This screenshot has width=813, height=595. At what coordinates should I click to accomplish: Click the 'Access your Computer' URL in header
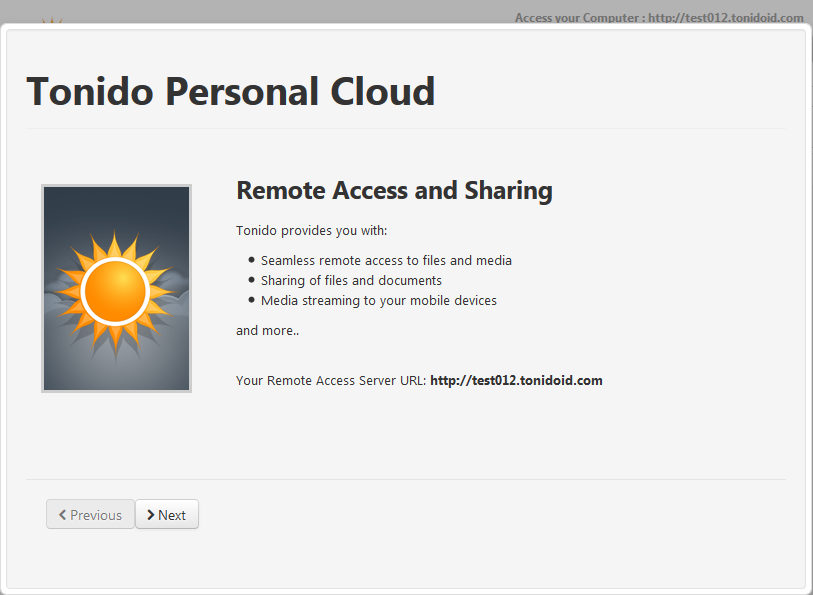(726, 18)
